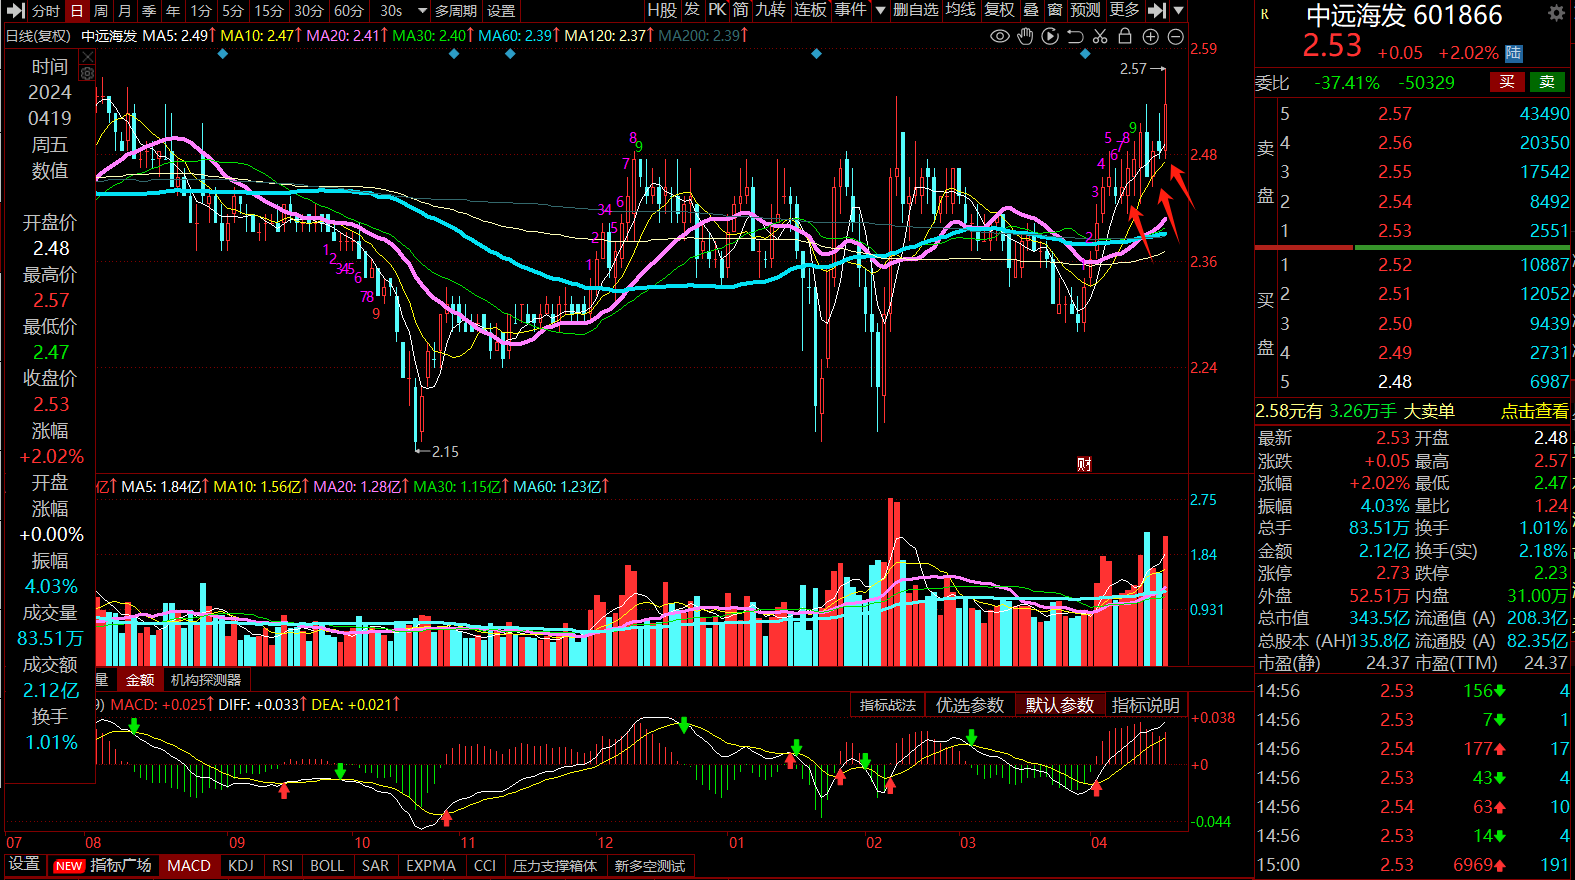Open the top toolbar 设置 settings

click(x=501, y=11)
